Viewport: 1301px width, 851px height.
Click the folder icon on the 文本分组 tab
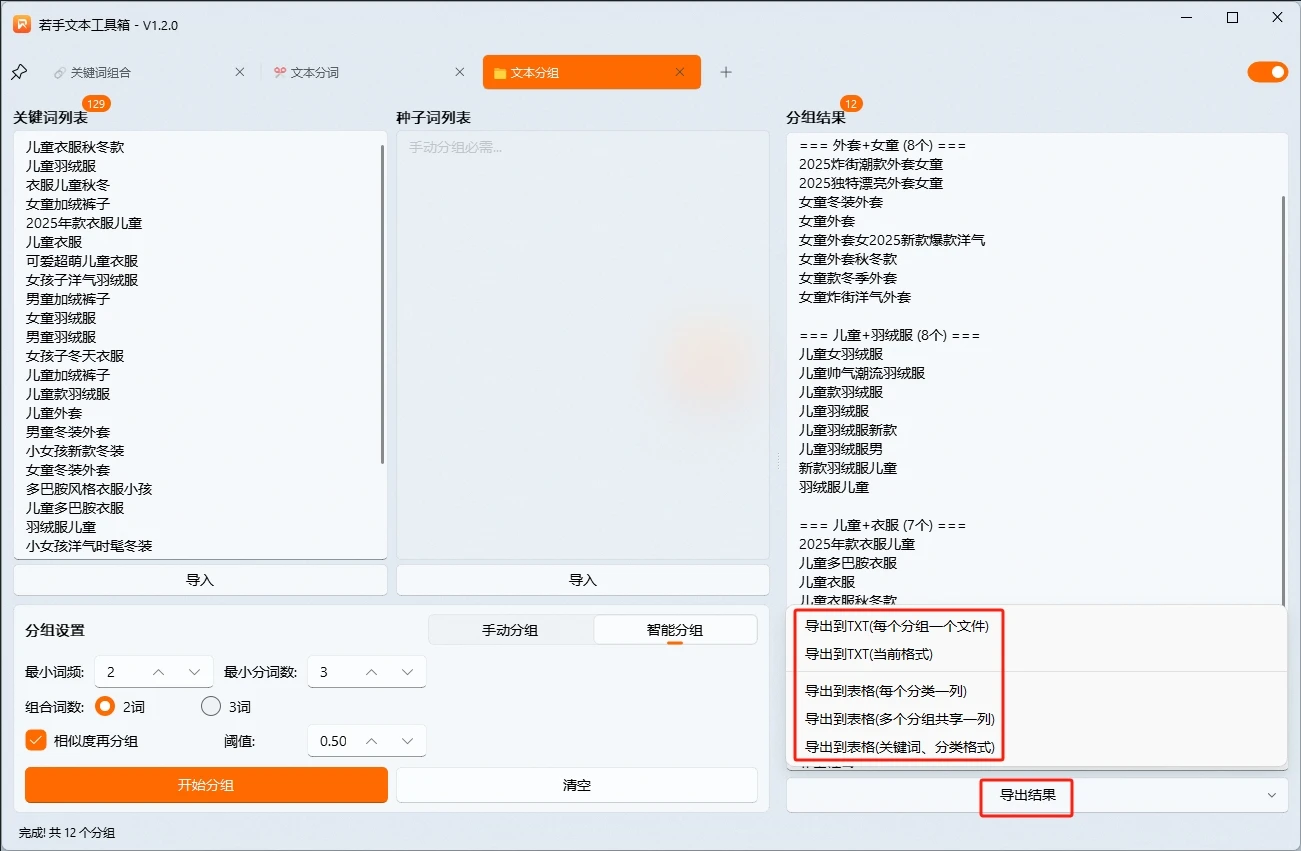pos(499,72)
